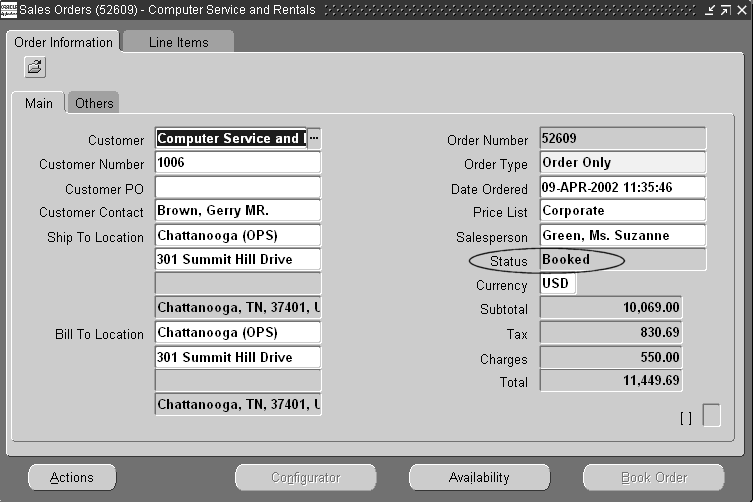This screenshot has height=502, width=753.
Task: Click the Date Ordered field
Action: [x=623, y=187]
